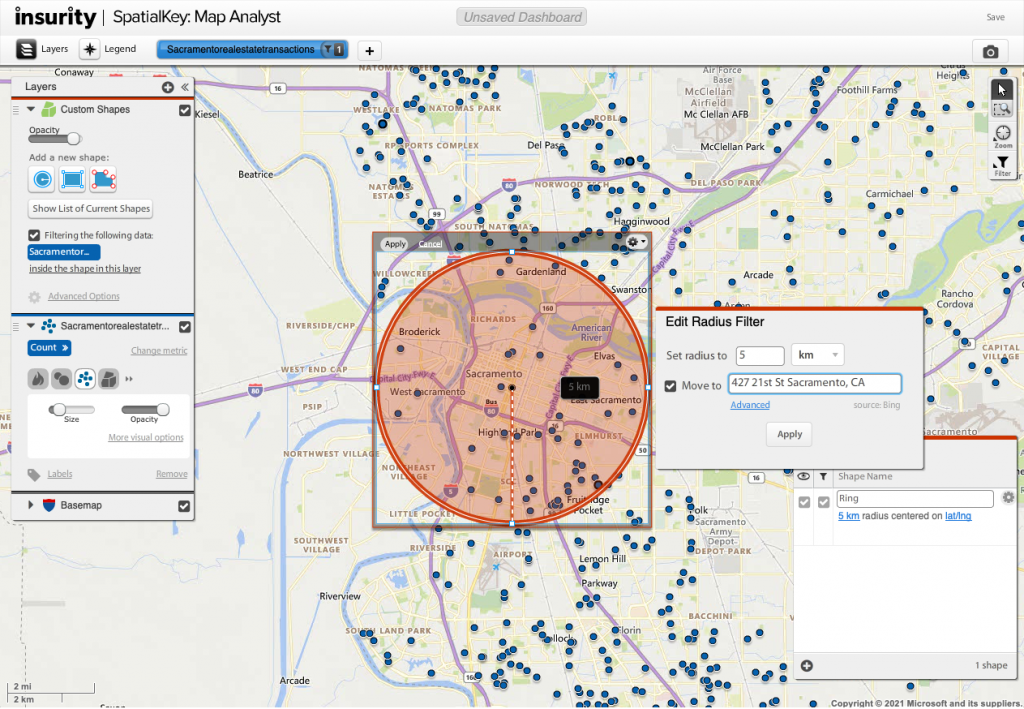Click More visual options link

pos(146,437)
